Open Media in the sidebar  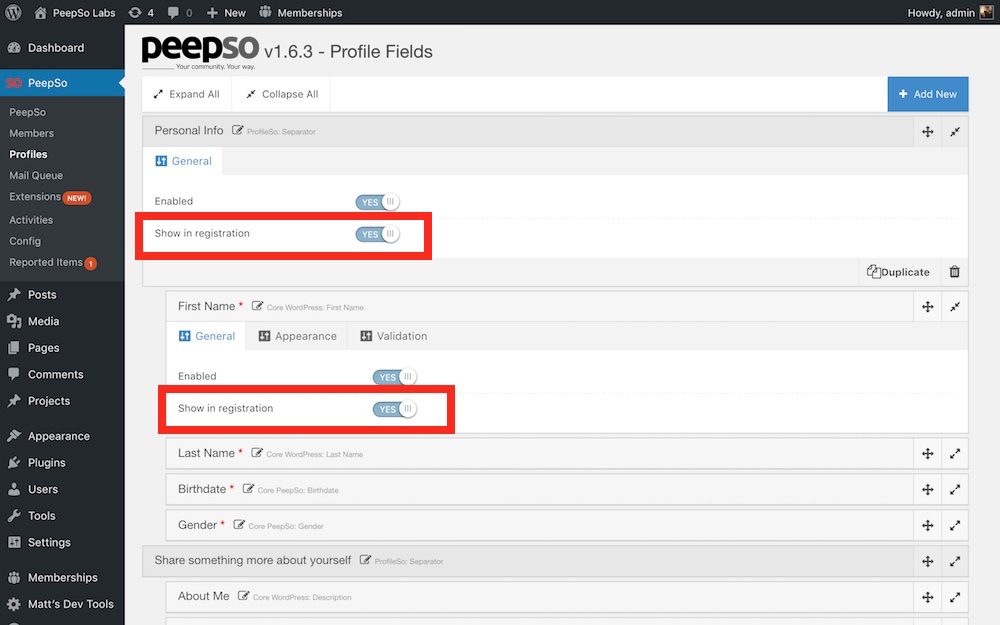62,321
